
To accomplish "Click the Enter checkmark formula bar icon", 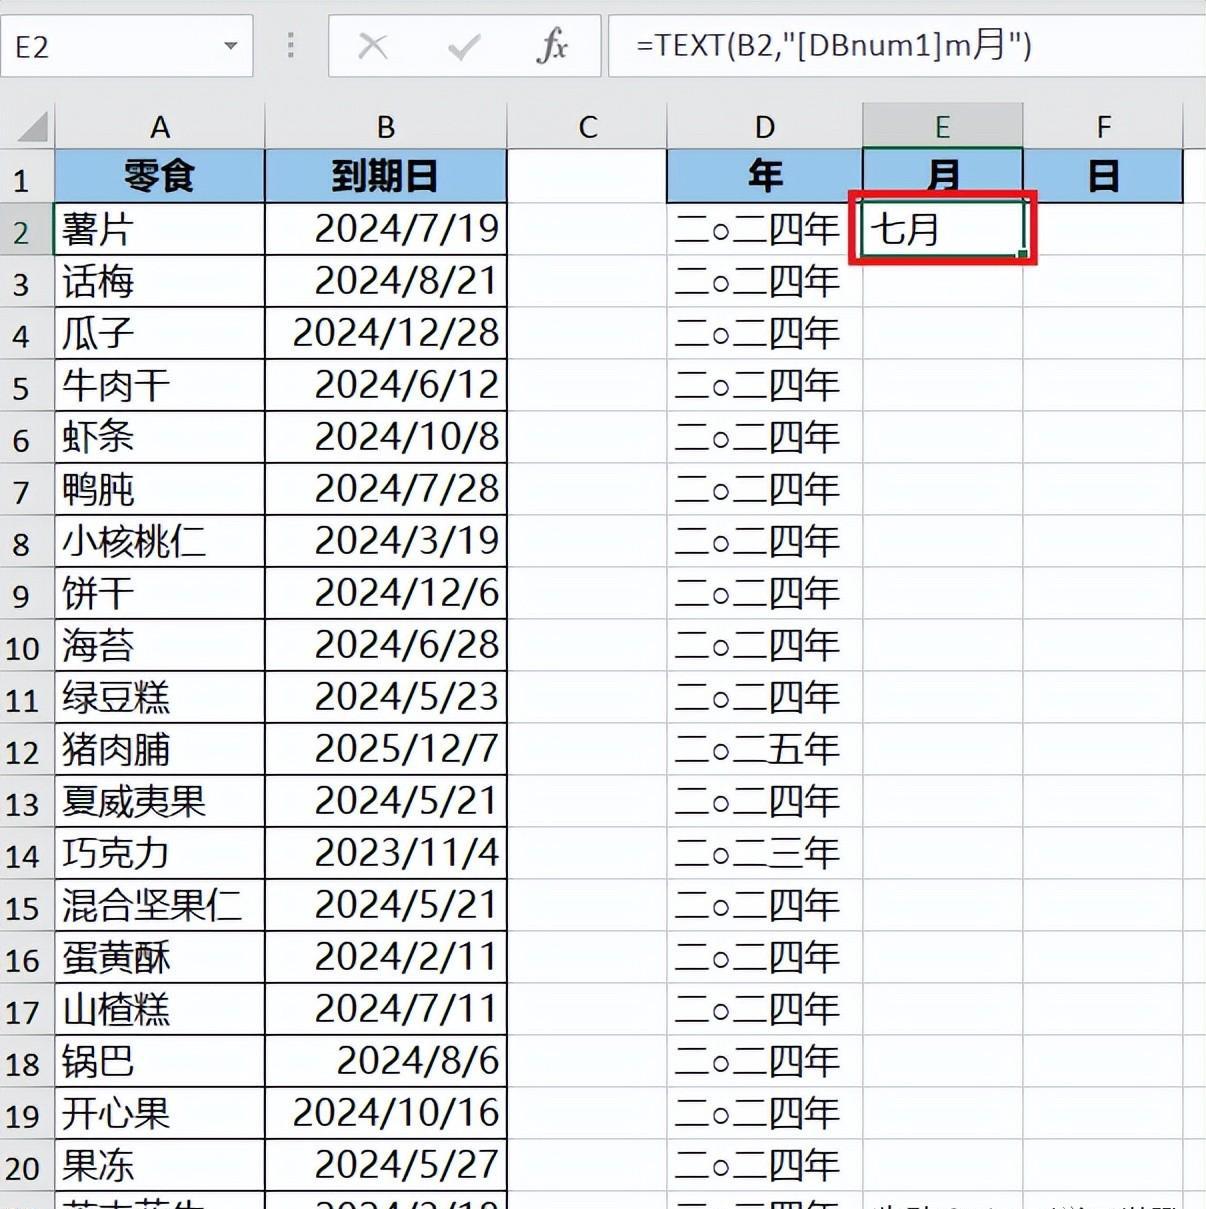I will tap(463, 46).
